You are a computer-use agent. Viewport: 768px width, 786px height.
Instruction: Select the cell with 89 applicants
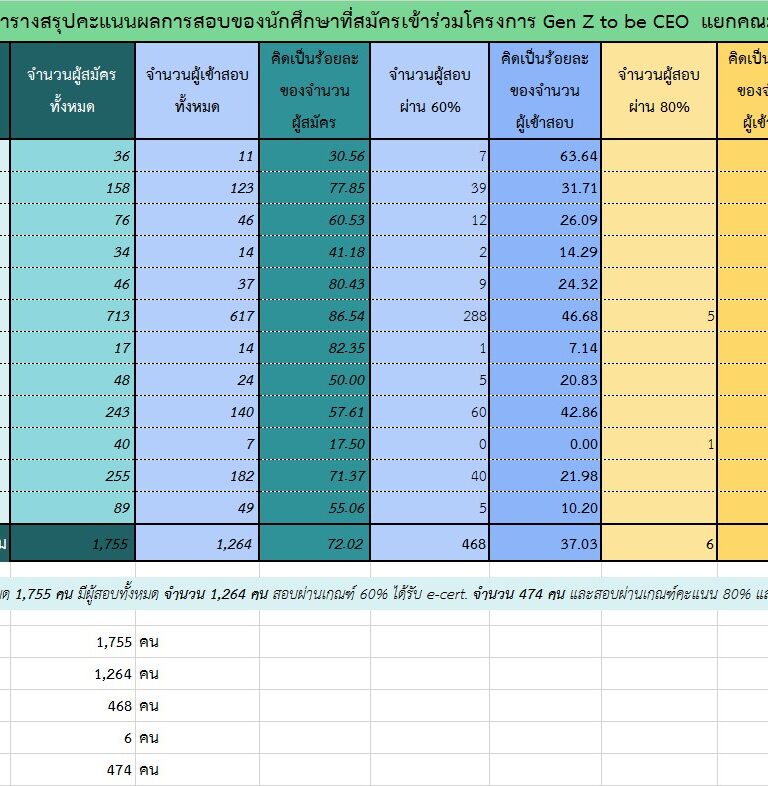[x=72, y=508]
